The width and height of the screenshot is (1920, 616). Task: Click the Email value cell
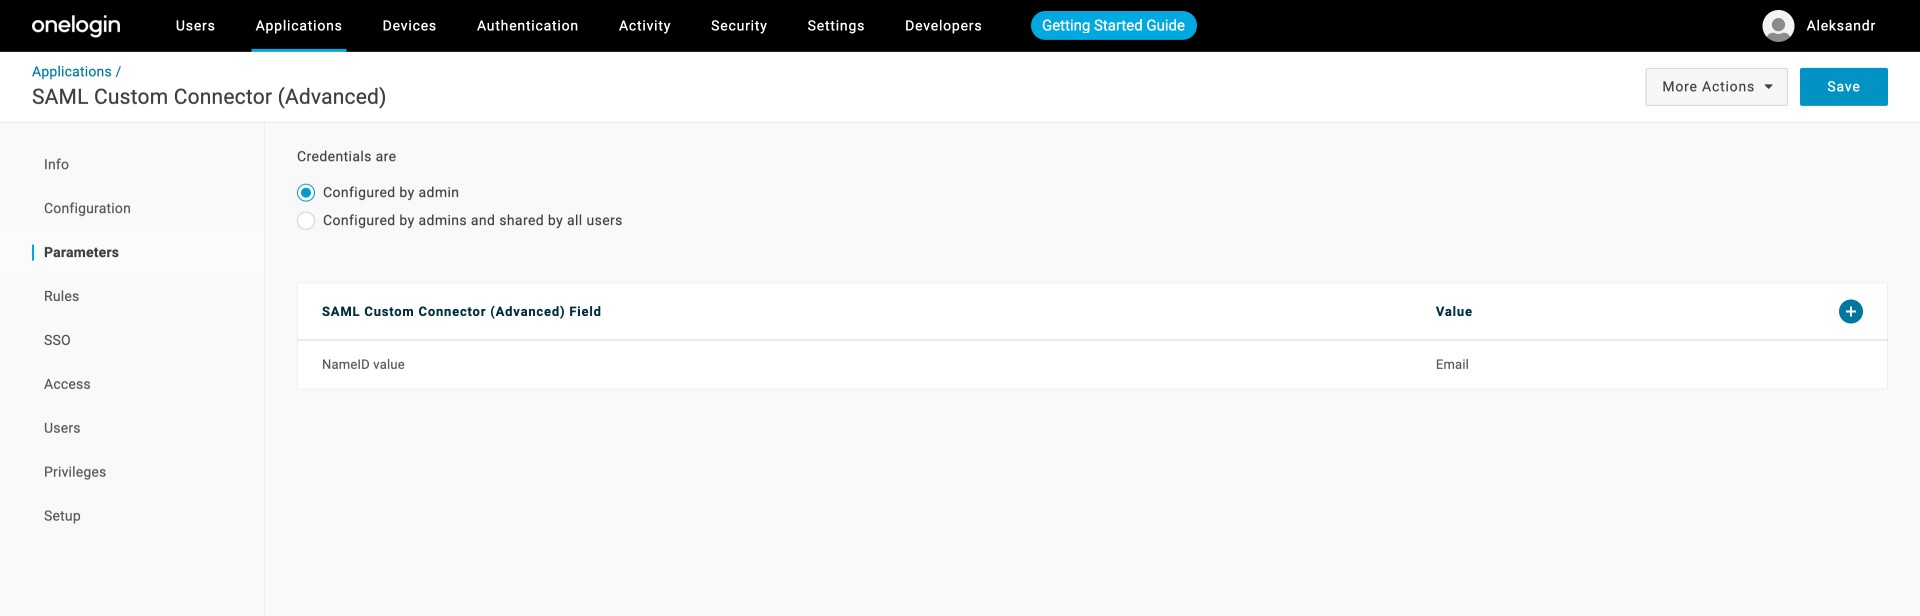tap(1452, 365)
